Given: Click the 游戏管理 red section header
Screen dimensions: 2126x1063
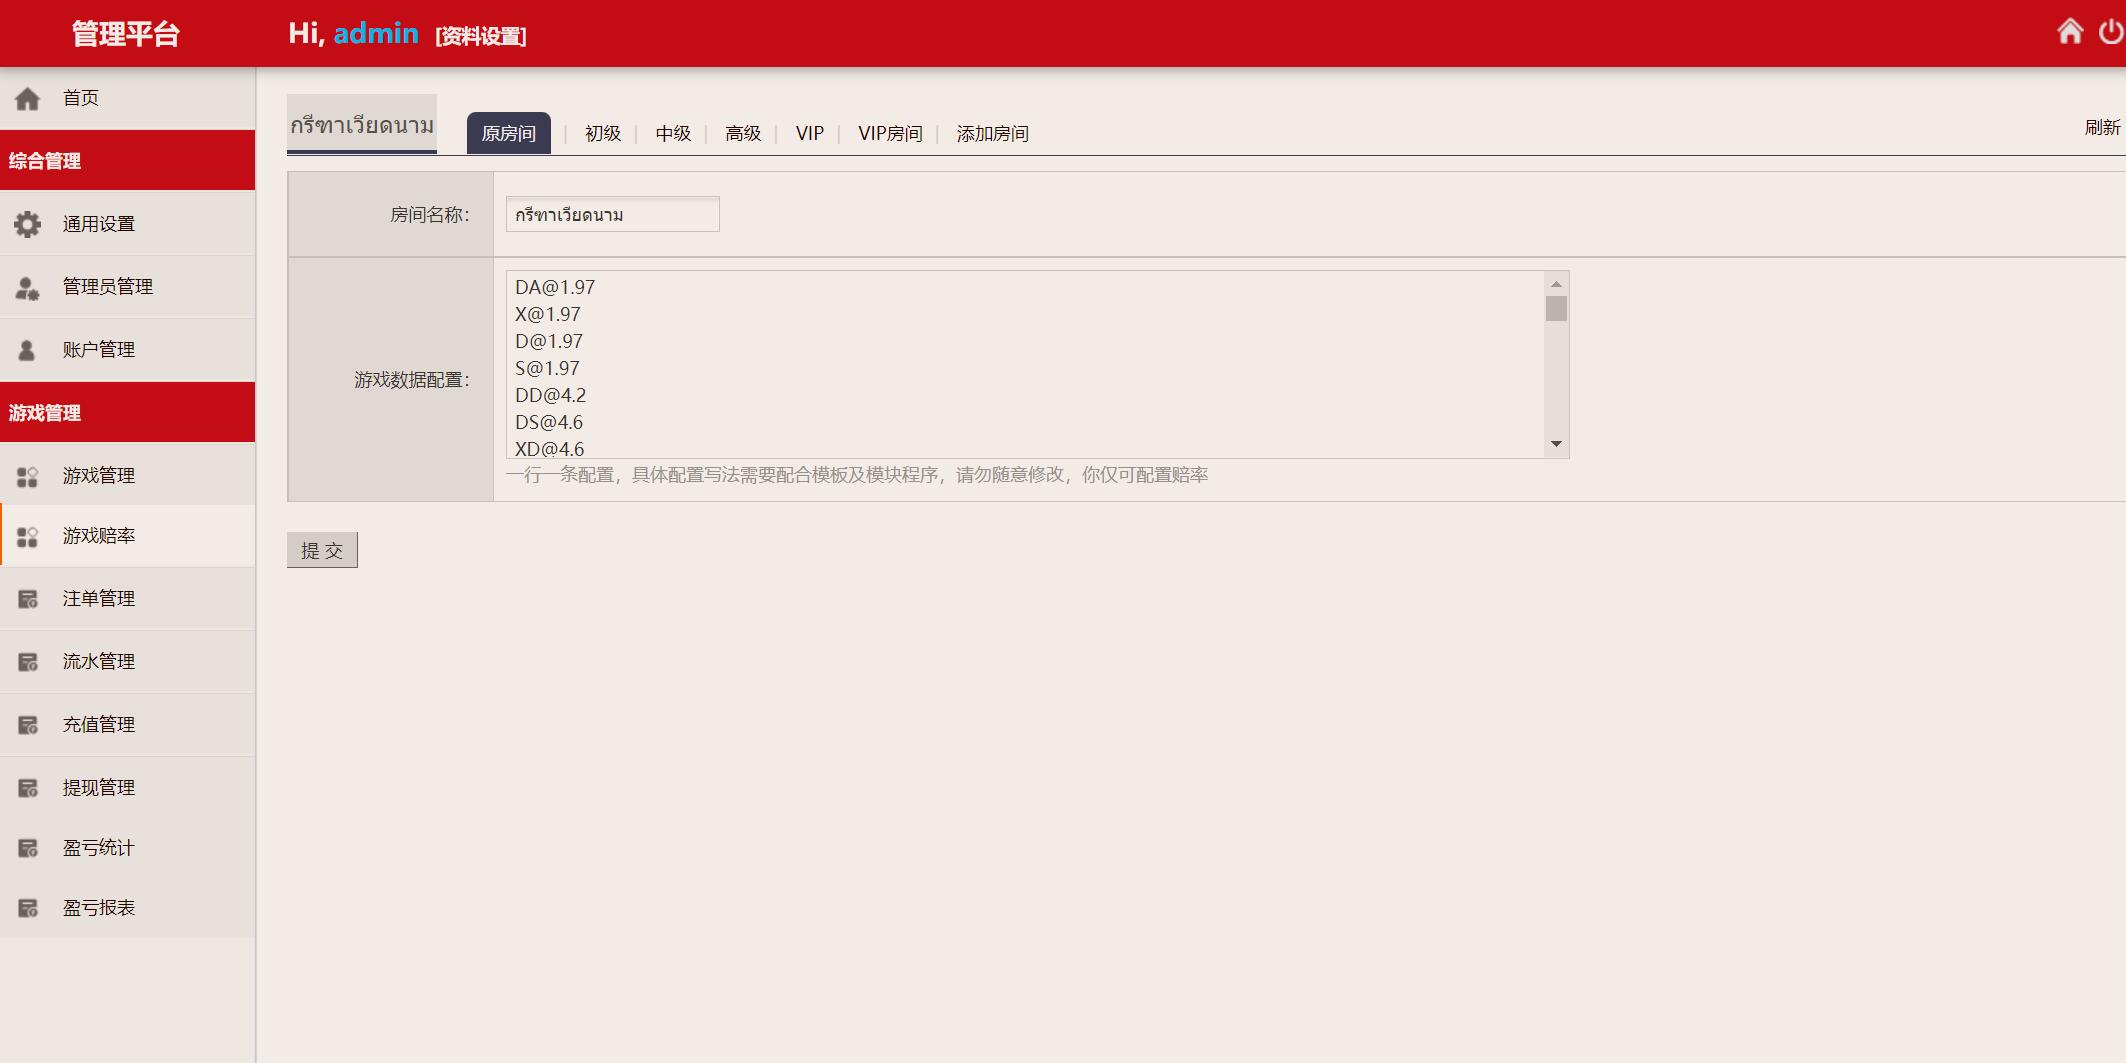Looking at the screenshot, I should [127, 412].
